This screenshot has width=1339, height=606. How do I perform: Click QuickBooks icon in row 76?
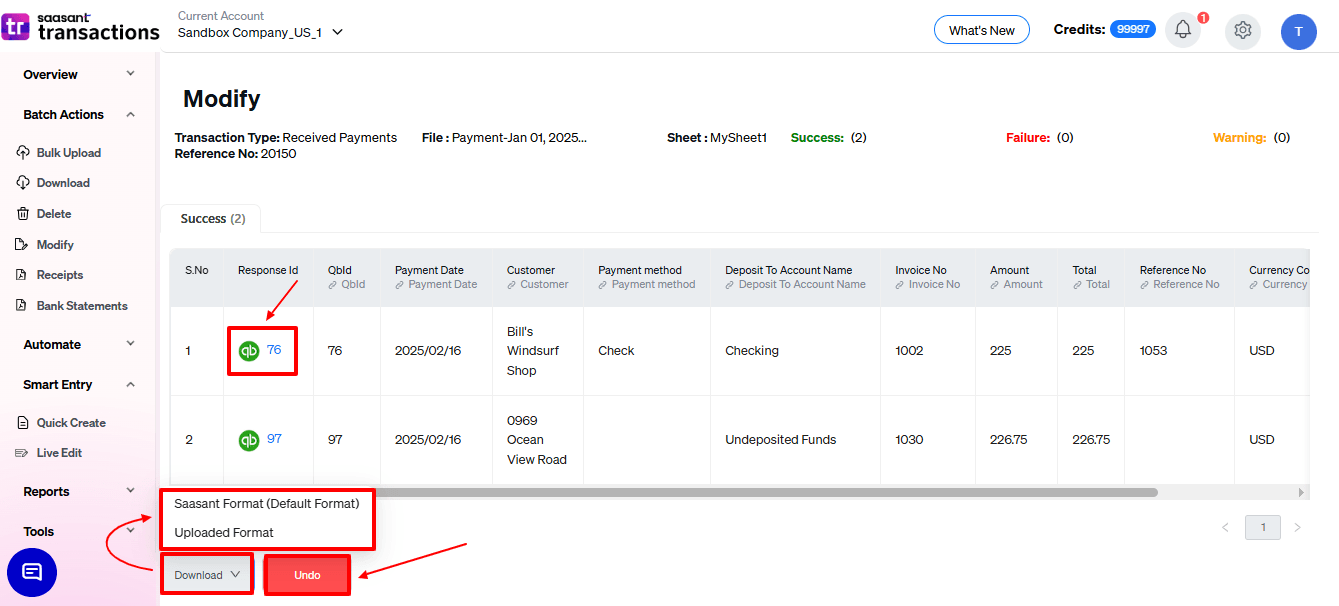[249, 351]
